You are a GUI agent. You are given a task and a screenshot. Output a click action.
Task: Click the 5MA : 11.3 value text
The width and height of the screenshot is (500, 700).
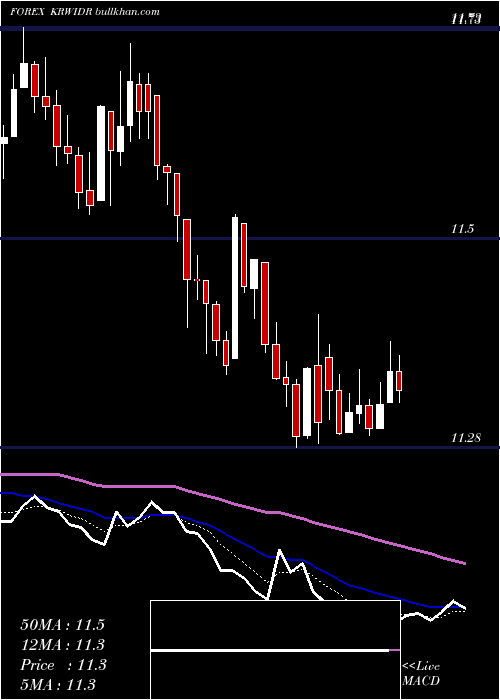58,684
